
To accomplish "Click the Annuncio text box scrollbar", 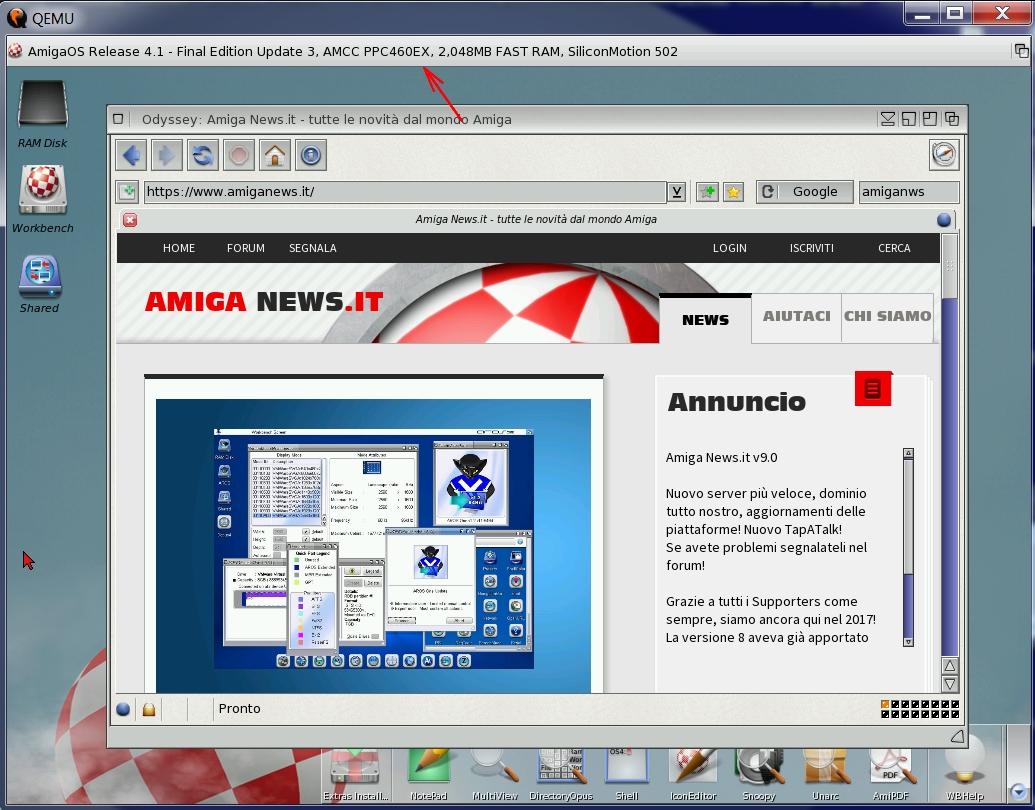I will click(x=908, y=547).
